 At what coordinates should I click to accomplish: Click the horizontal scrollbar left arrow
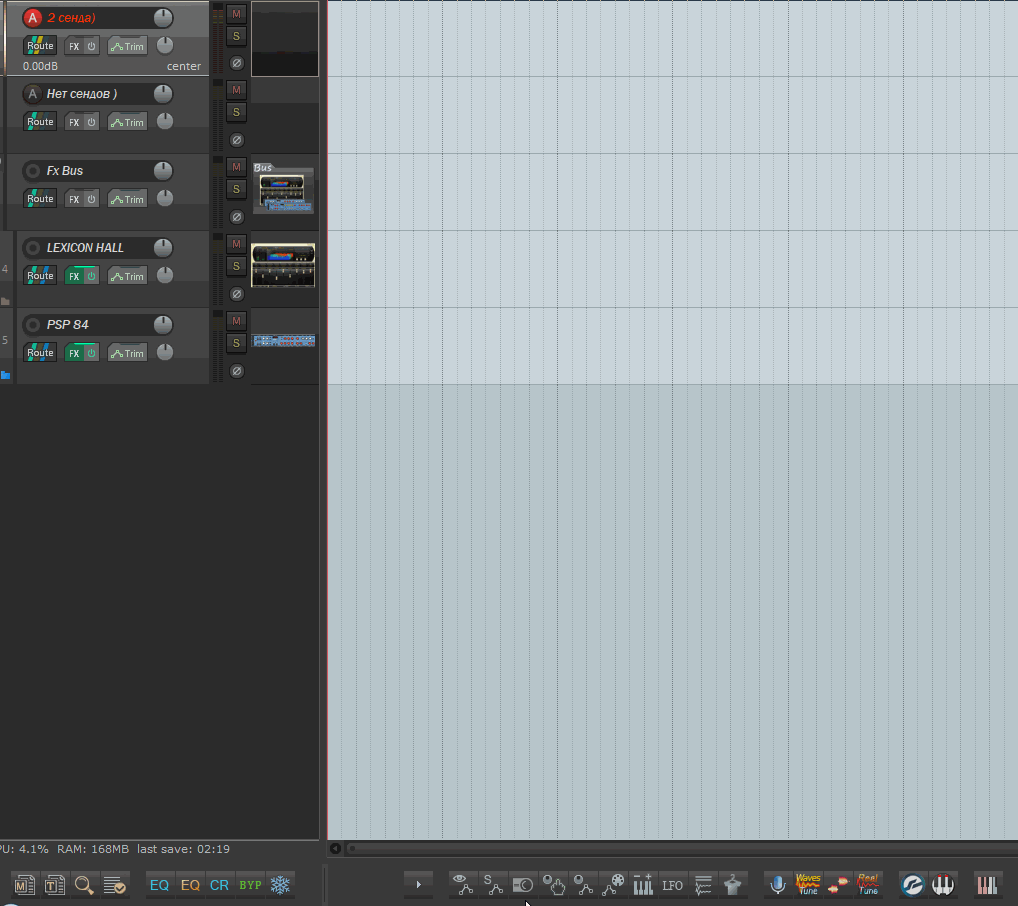[x=336, y=848]
